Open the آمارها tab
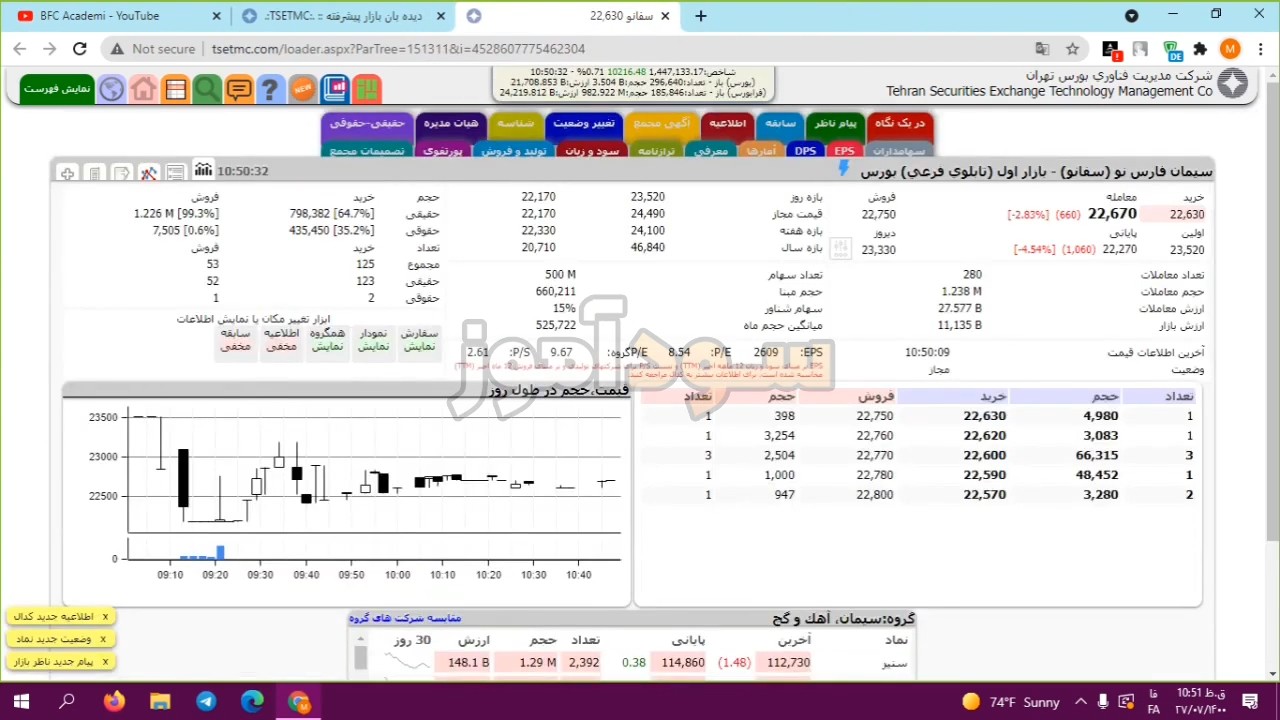This screenshot has height=720, width=1280. (760, 151)
